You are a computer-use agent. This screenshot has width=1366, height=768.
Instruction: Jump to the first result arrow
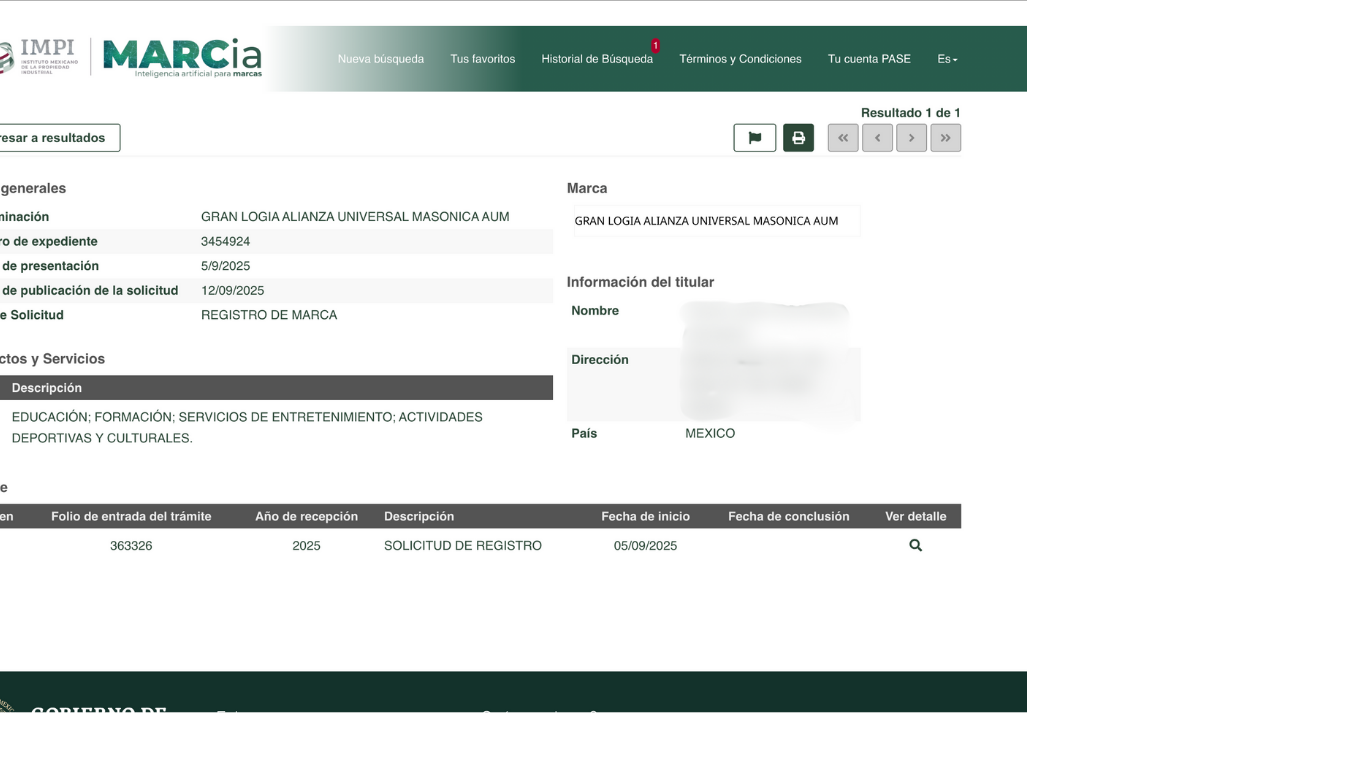click(x=843, y=138)
